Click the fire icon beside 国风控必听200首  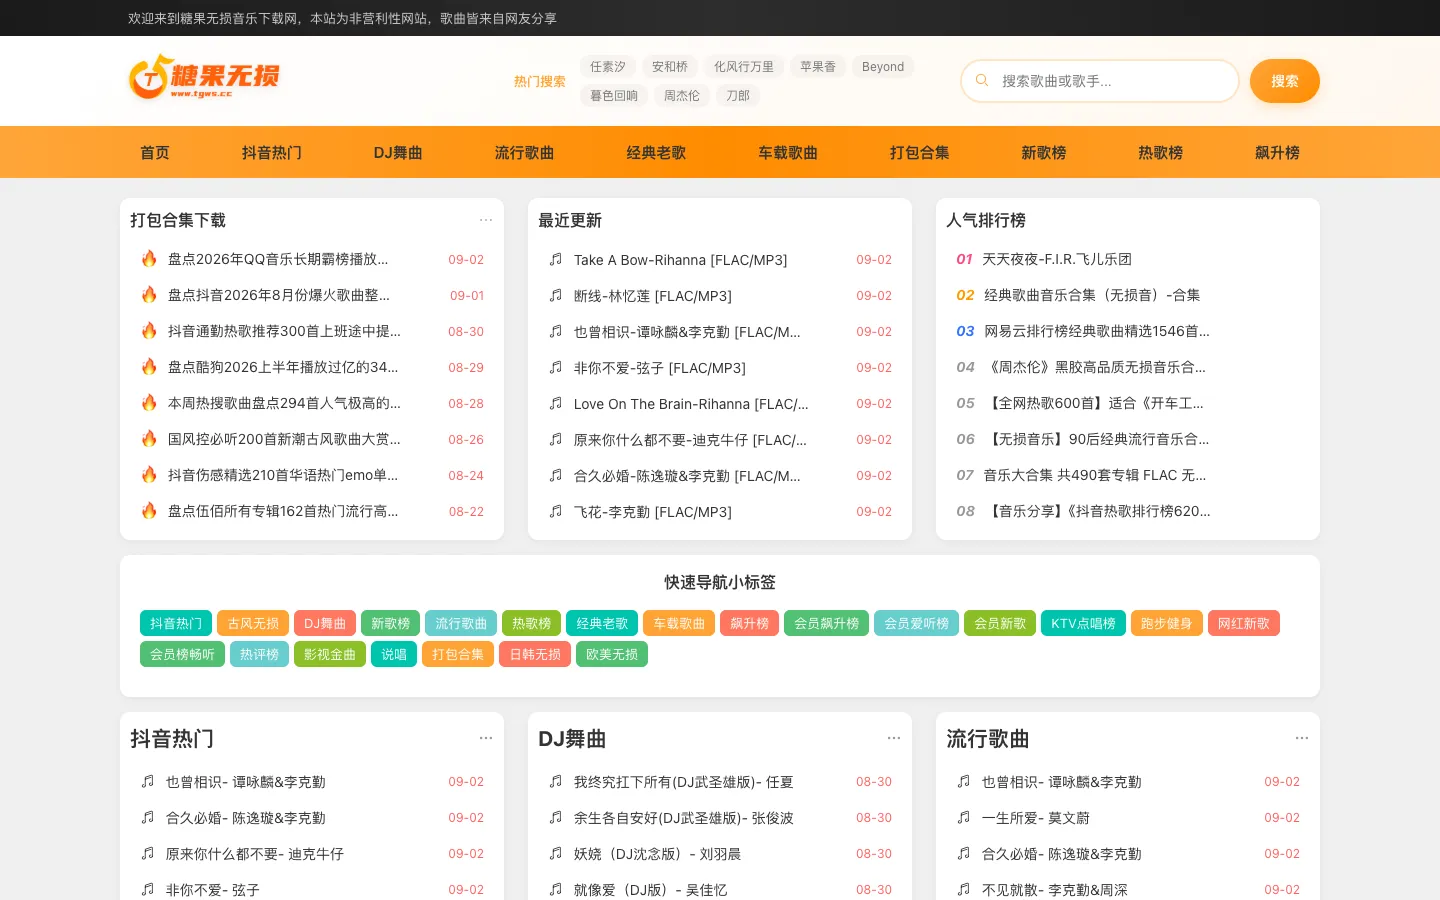[x=149, y=439]
